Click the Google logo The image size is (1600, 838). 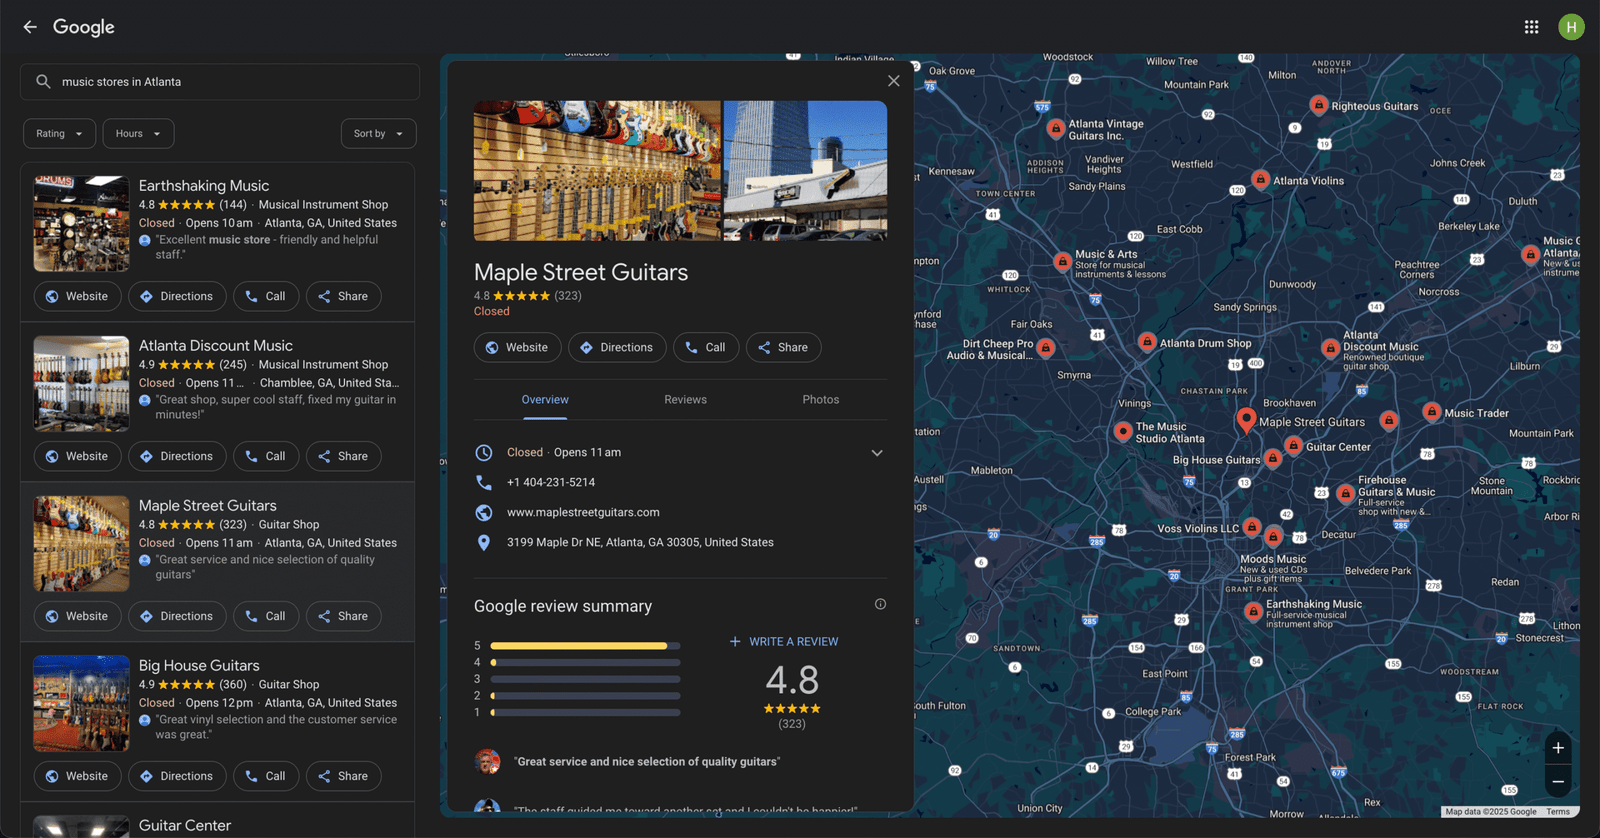(84, 27)
